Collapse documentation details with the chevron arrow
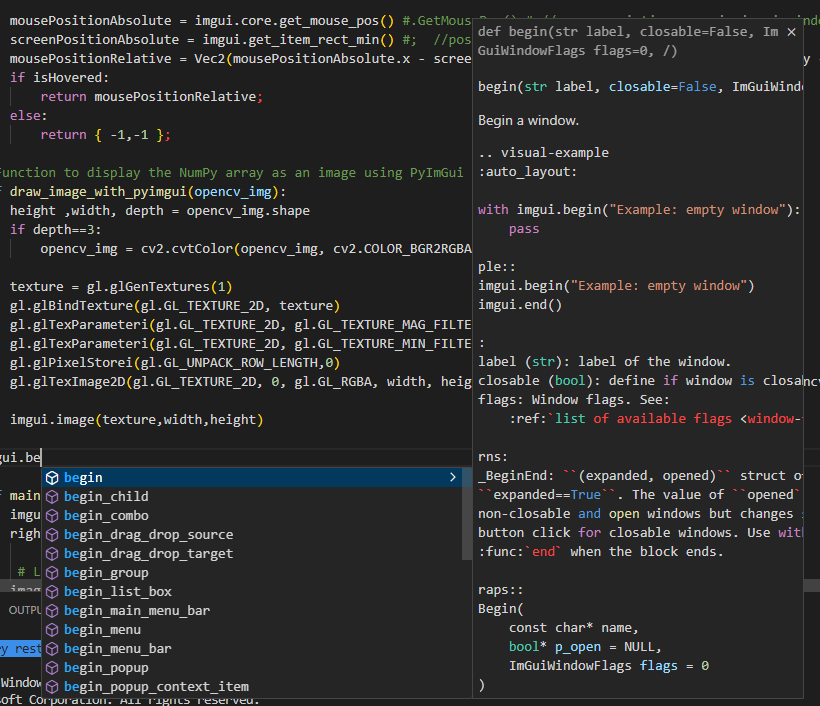This screenshot has width=820, height=706. coord(453,477)
